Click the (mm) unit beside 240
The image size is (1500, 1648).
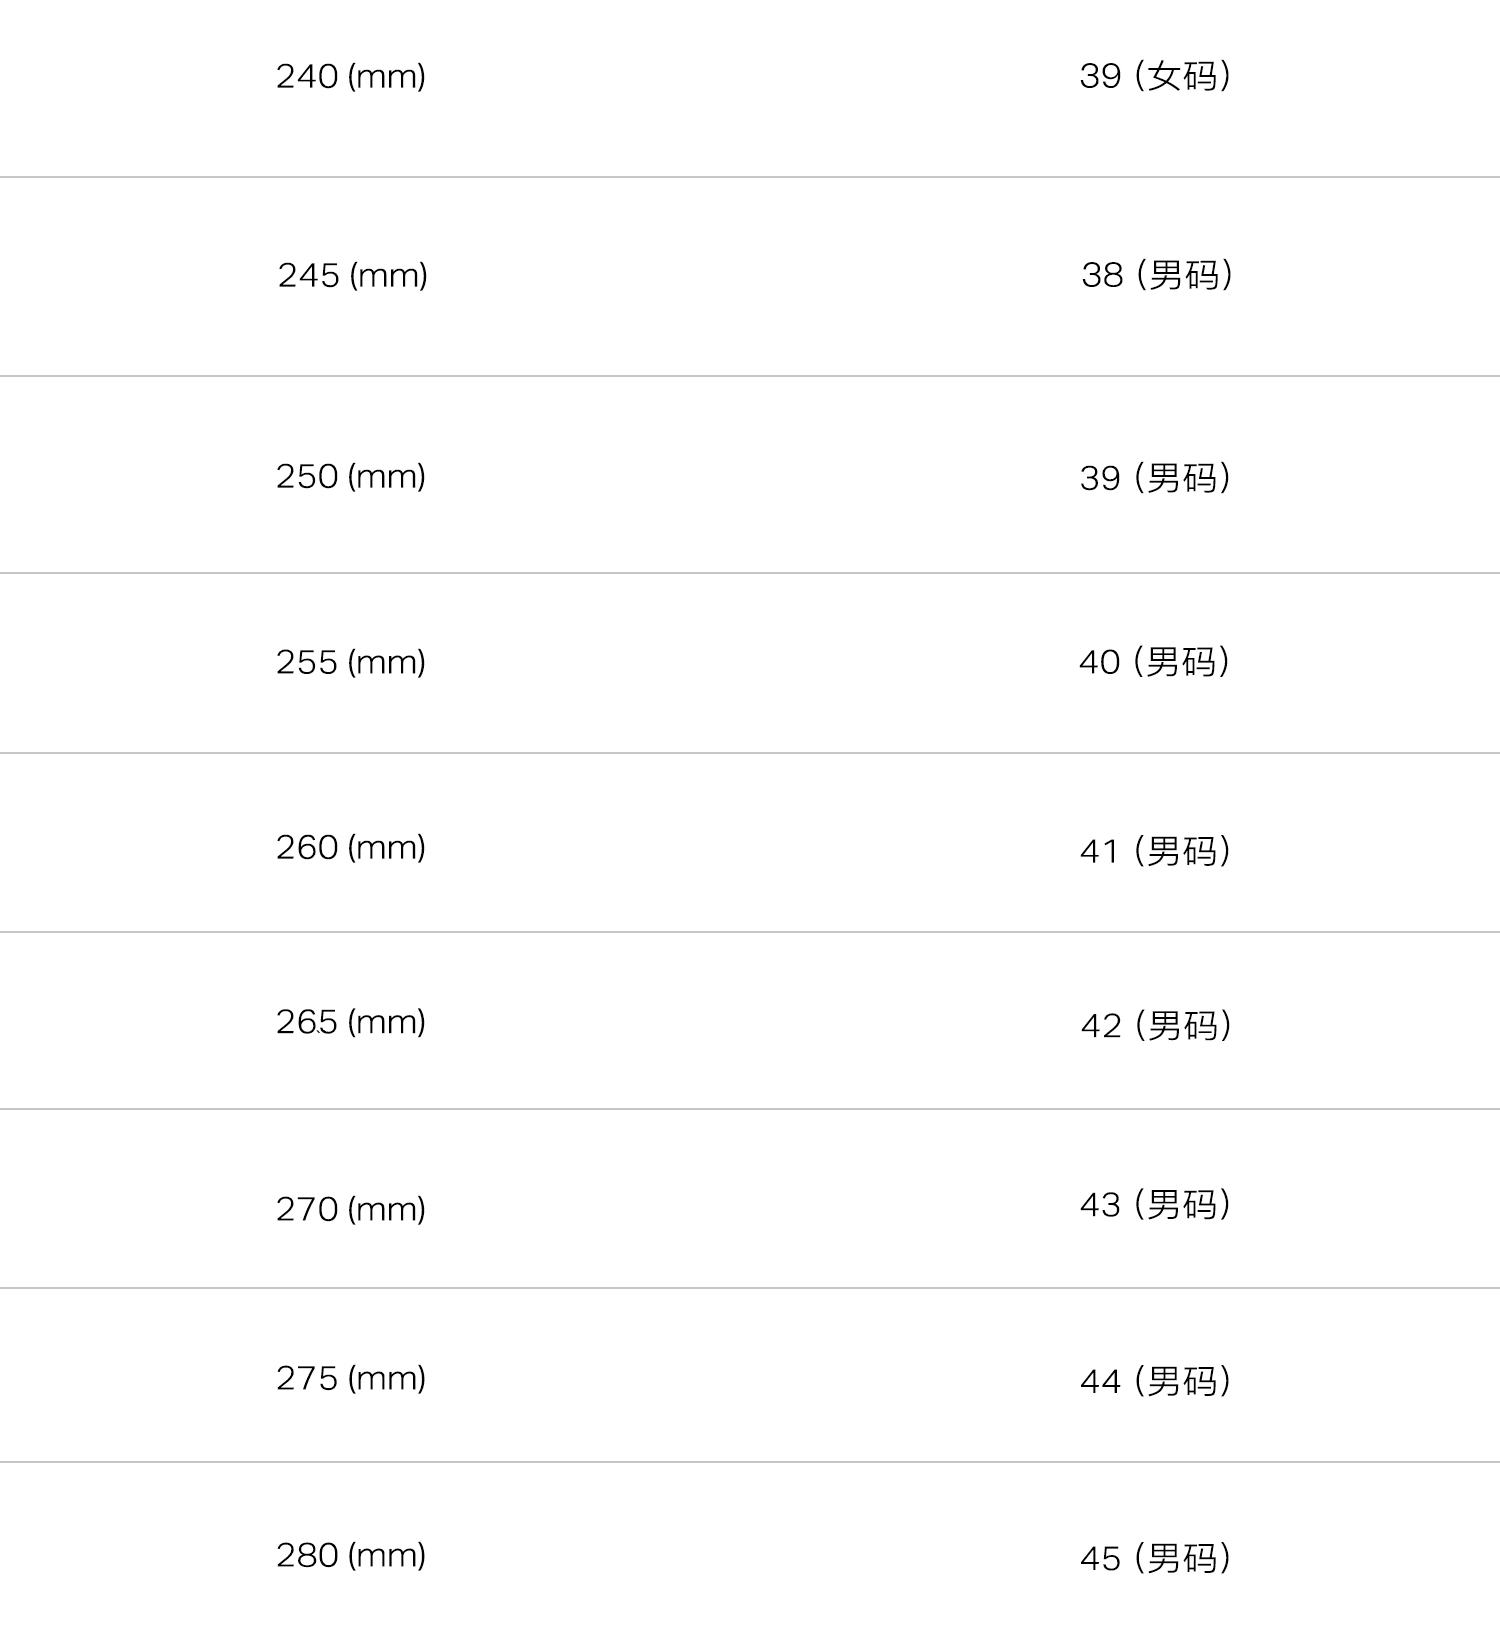click(387, 76)
